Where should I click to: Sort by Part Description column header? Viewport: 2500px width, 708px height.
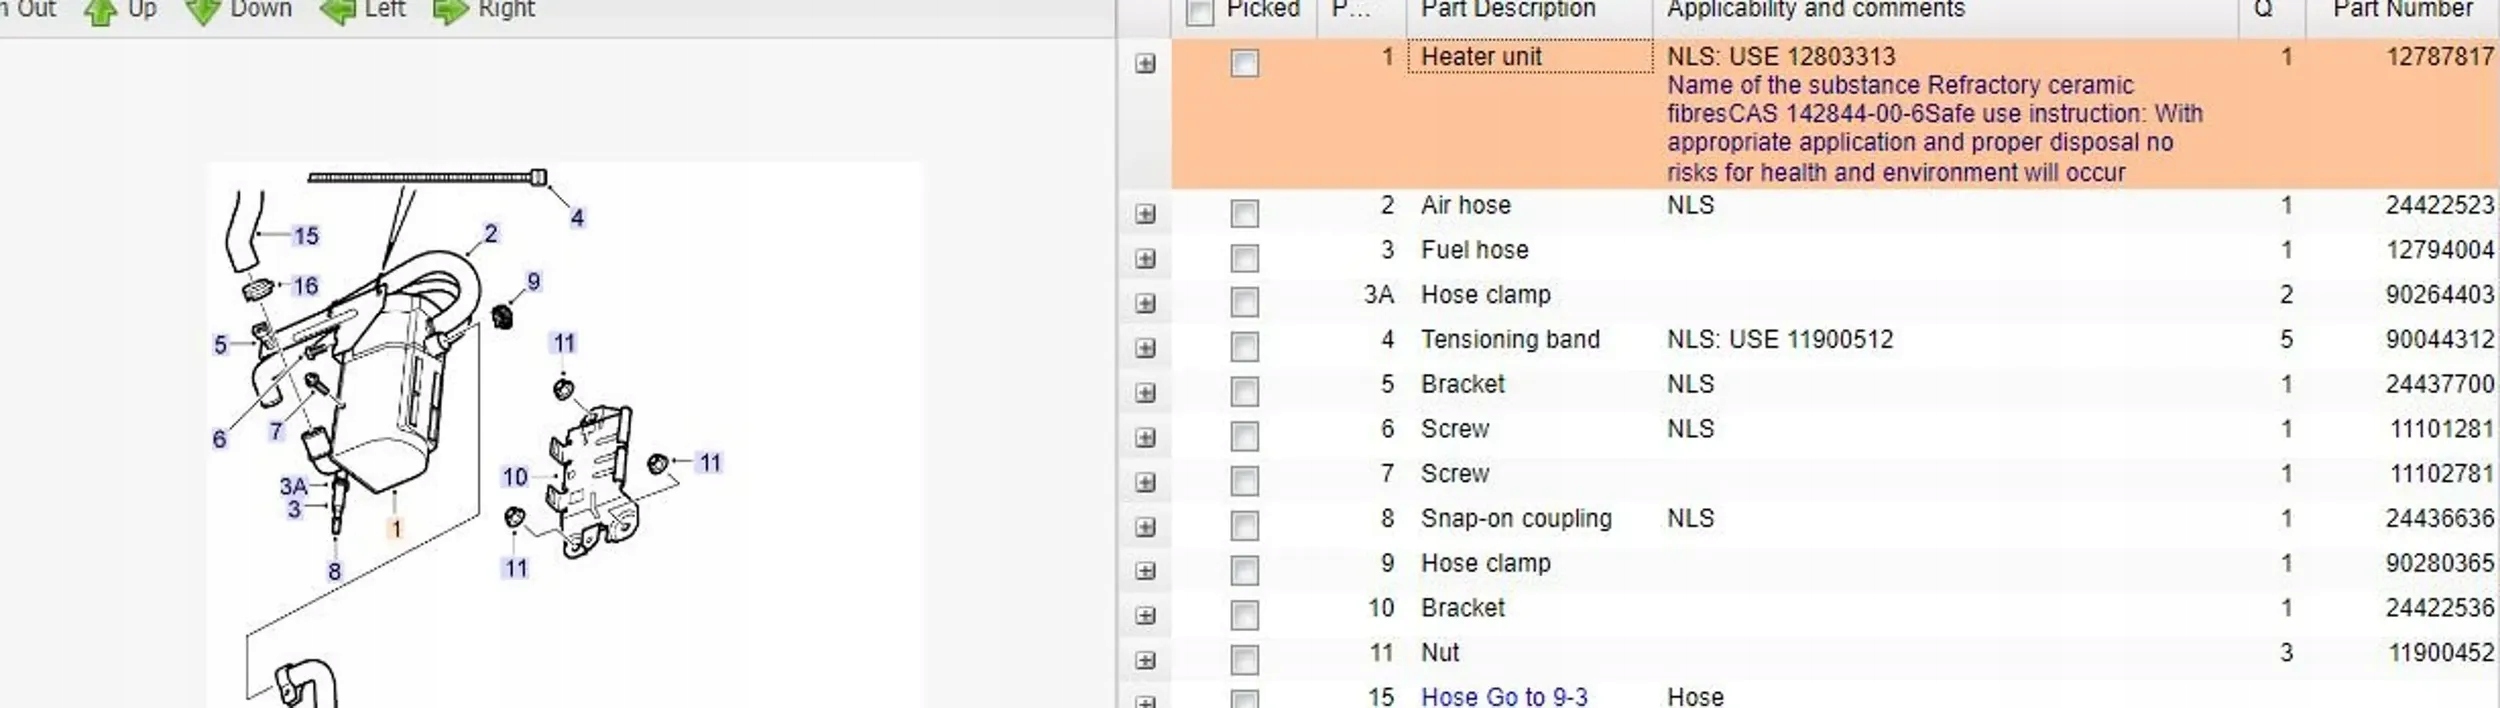(x=1507, y=10)
